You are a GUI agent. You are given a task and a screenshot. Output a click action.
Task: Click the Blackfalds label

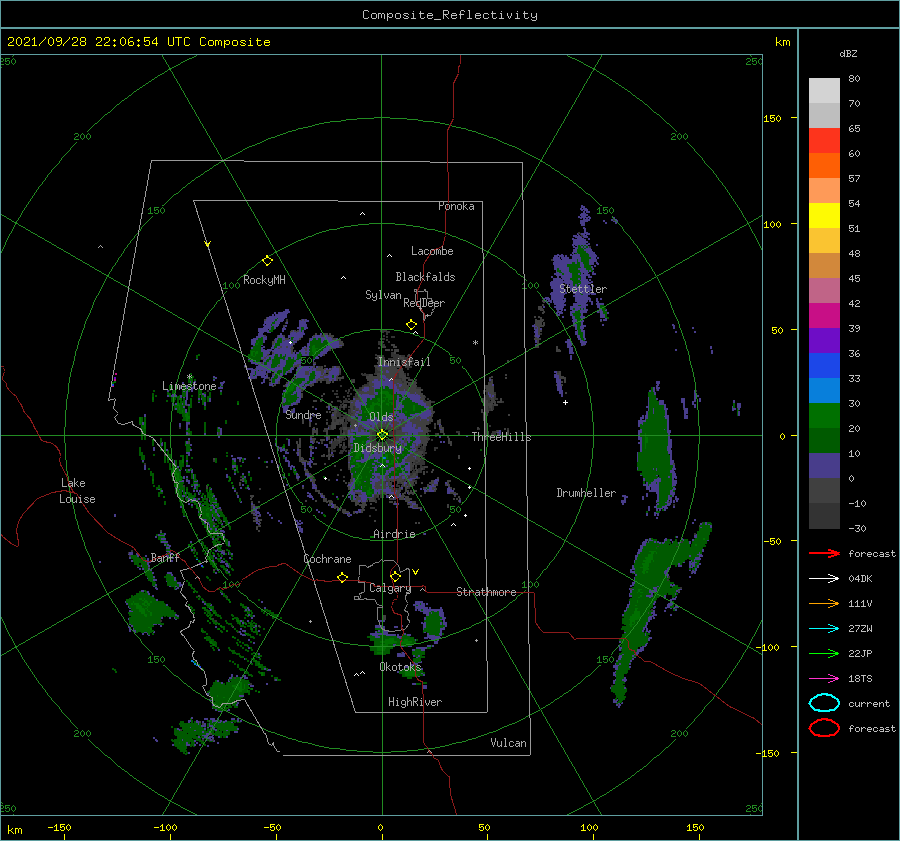(425, 277)
